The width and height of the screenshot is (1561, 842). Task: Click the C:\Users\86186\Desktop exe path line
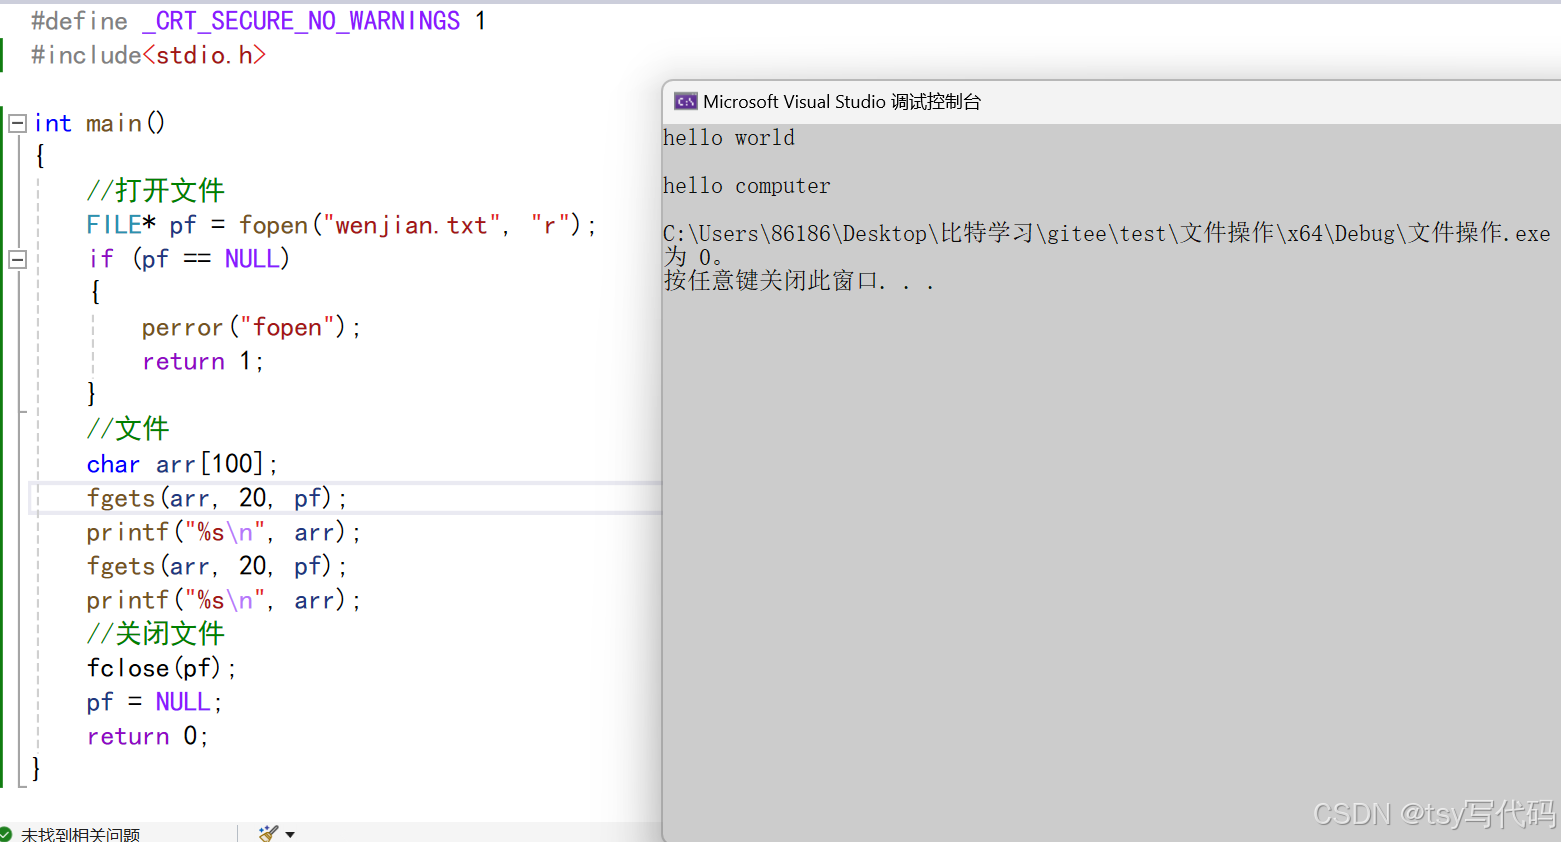pyautogui.click(x=1107, y=233)
